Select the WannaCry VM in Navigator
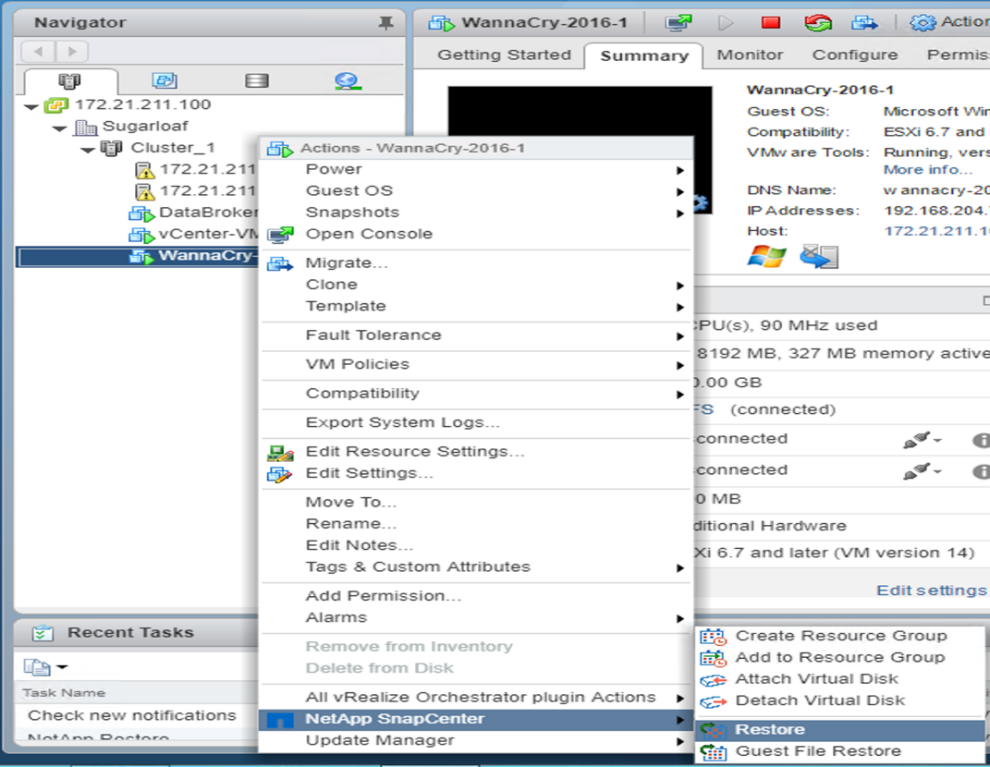990x767 pixels. click(138, 256)
